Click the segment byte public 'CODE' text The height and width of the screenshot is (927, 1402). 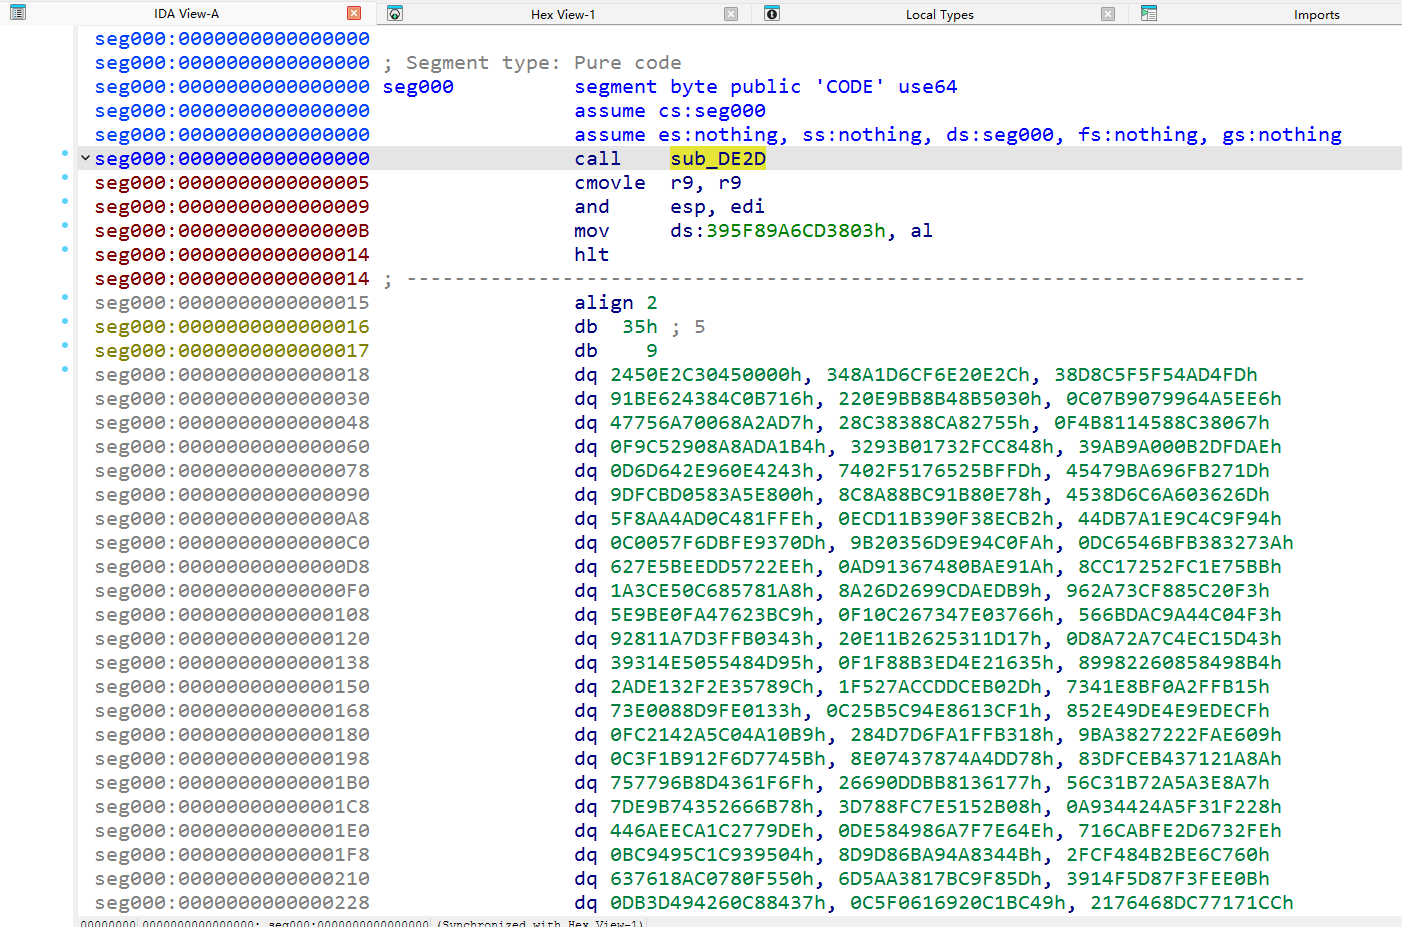coord(730,86)
